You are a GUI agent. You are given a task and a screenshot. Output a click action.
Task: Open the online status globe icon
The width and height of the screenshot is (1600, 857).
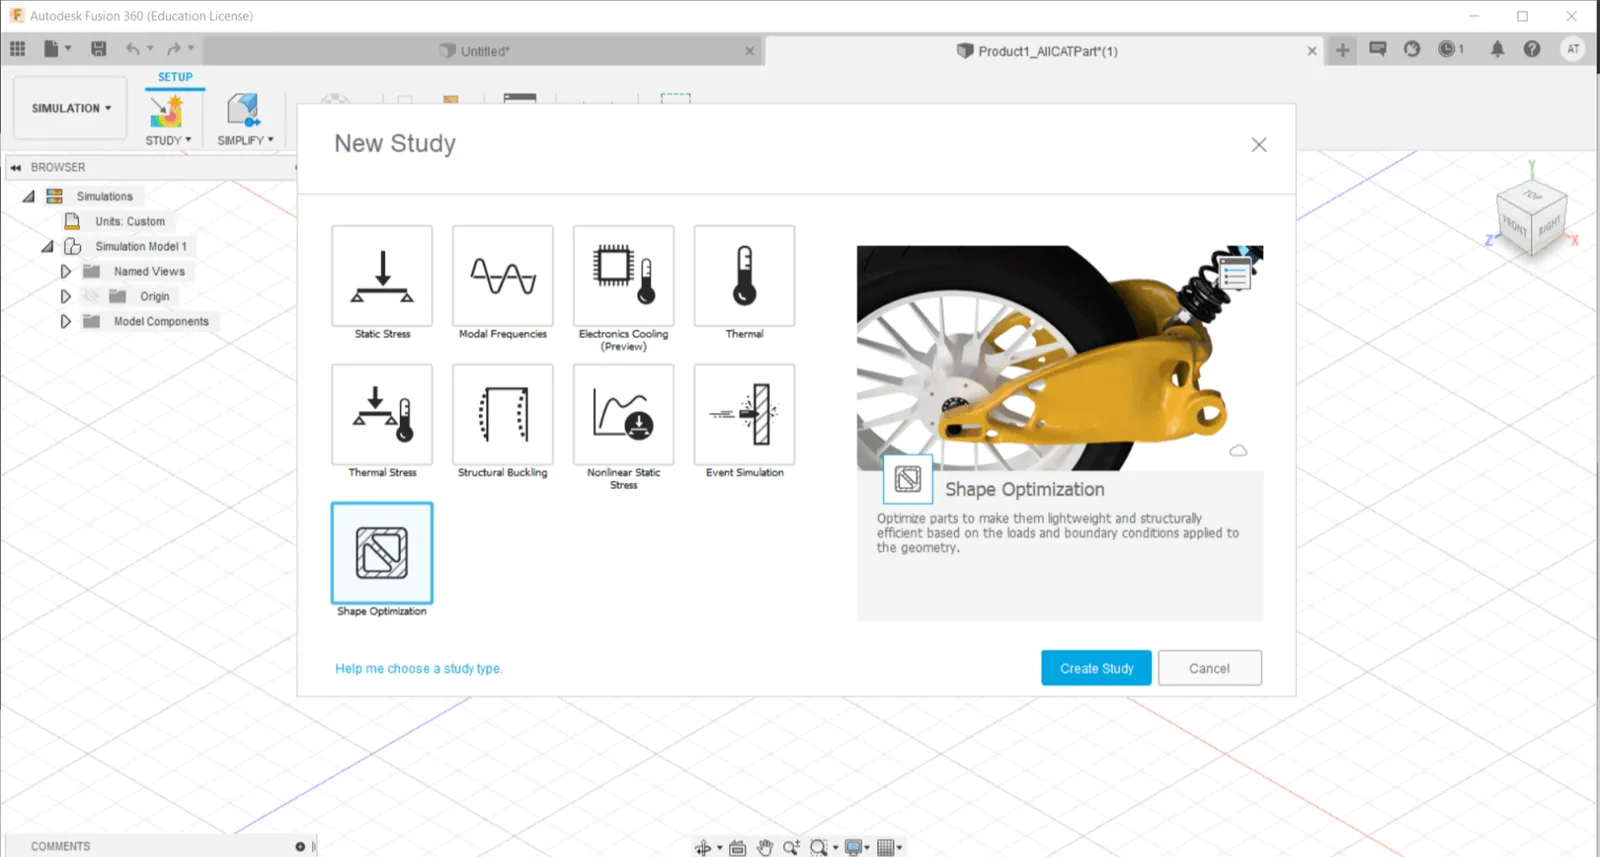coord(1412,49)
